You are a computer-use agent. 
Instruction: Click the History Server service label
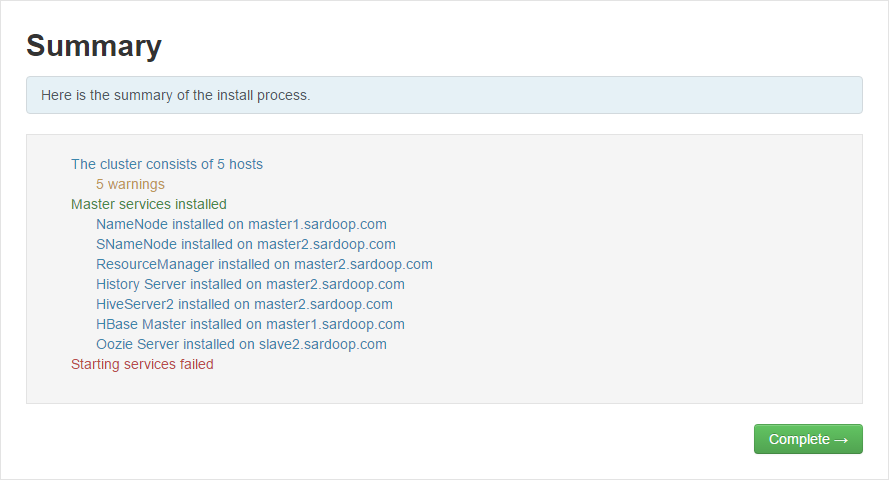(x=141, y=284)
